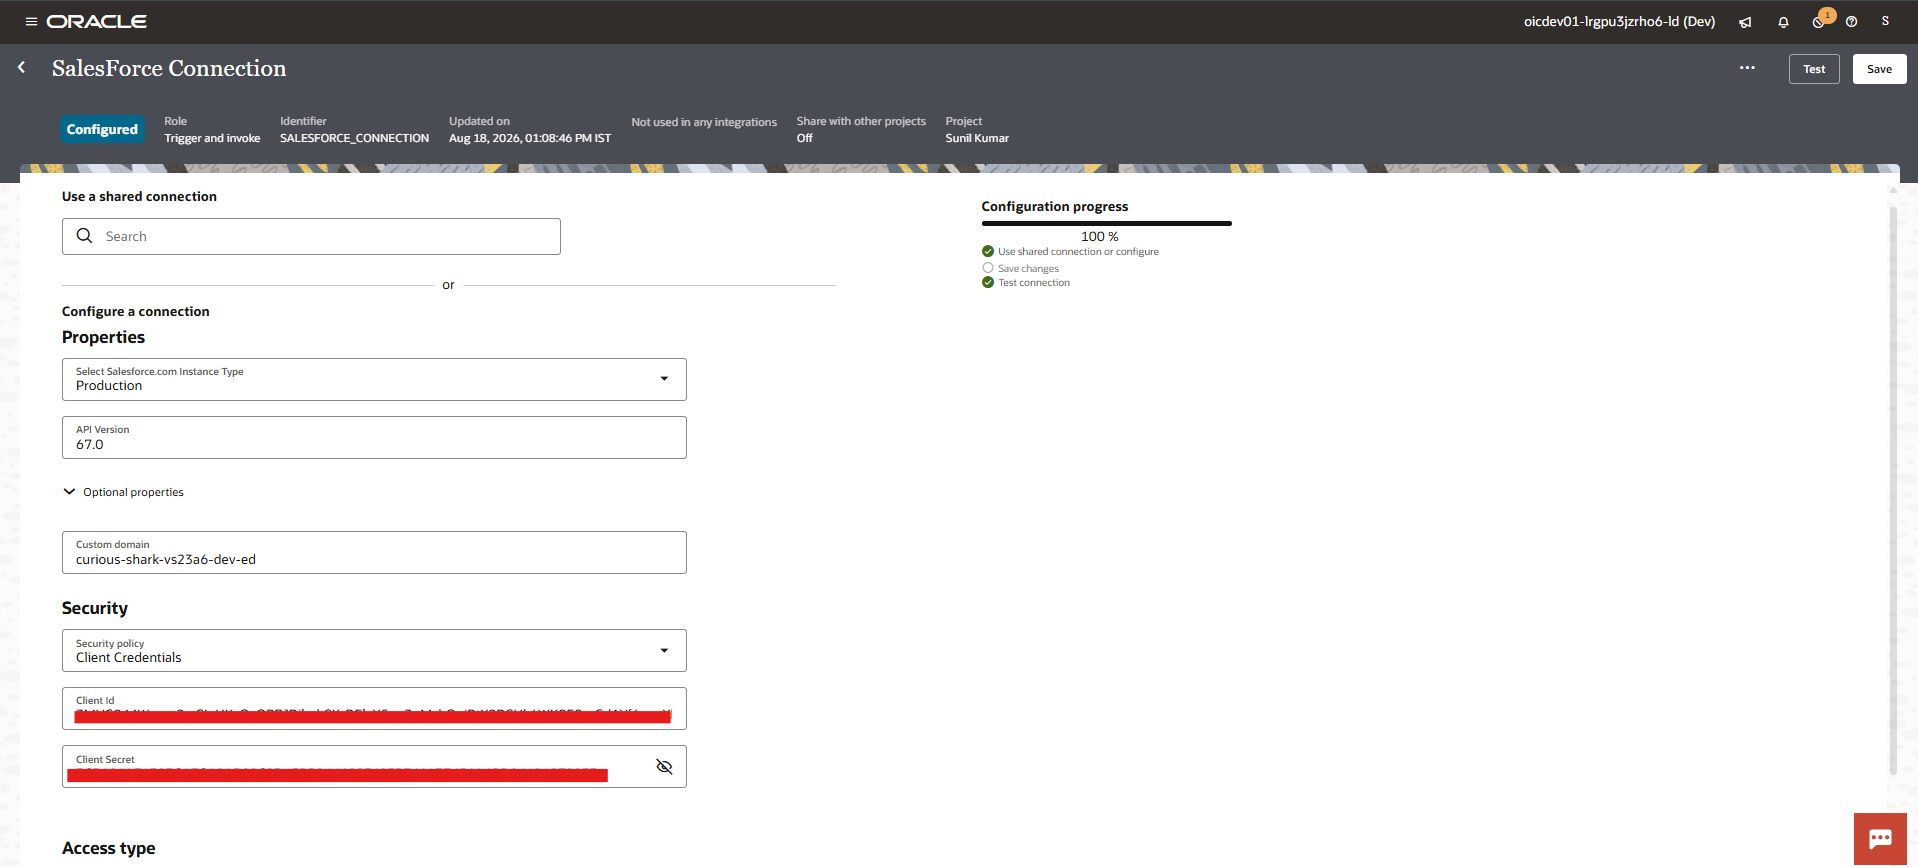Click the Configuration progress heading
Image resolution: width=1918 pixels, height=867 pixels.
1055,206
